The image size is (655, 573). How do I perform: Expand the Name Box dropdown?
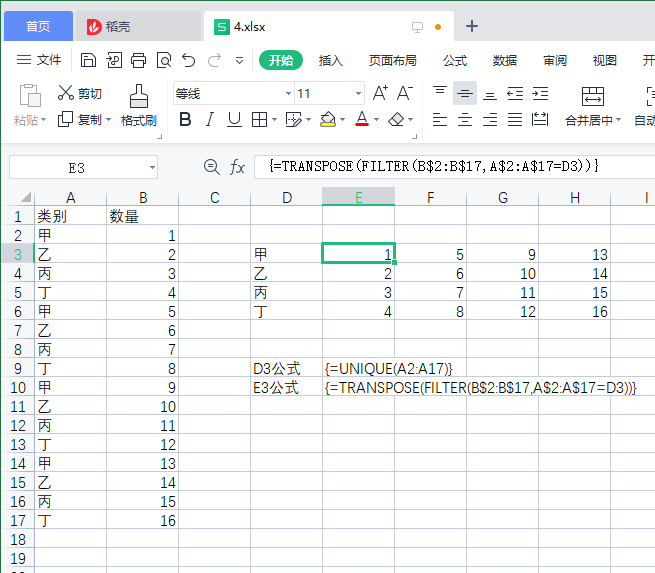pos(152,167)
